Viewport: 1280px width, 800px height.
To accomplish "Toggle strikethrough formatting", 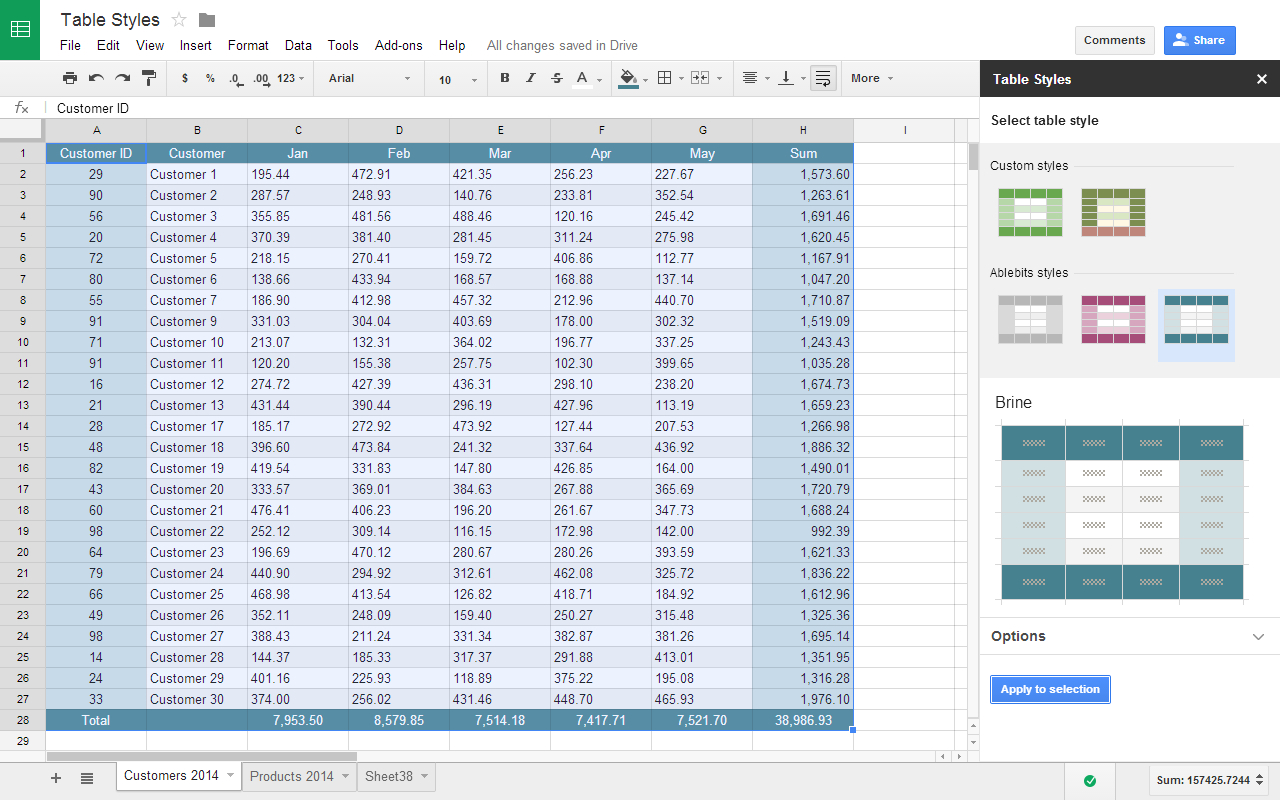I will pos(557,78).
